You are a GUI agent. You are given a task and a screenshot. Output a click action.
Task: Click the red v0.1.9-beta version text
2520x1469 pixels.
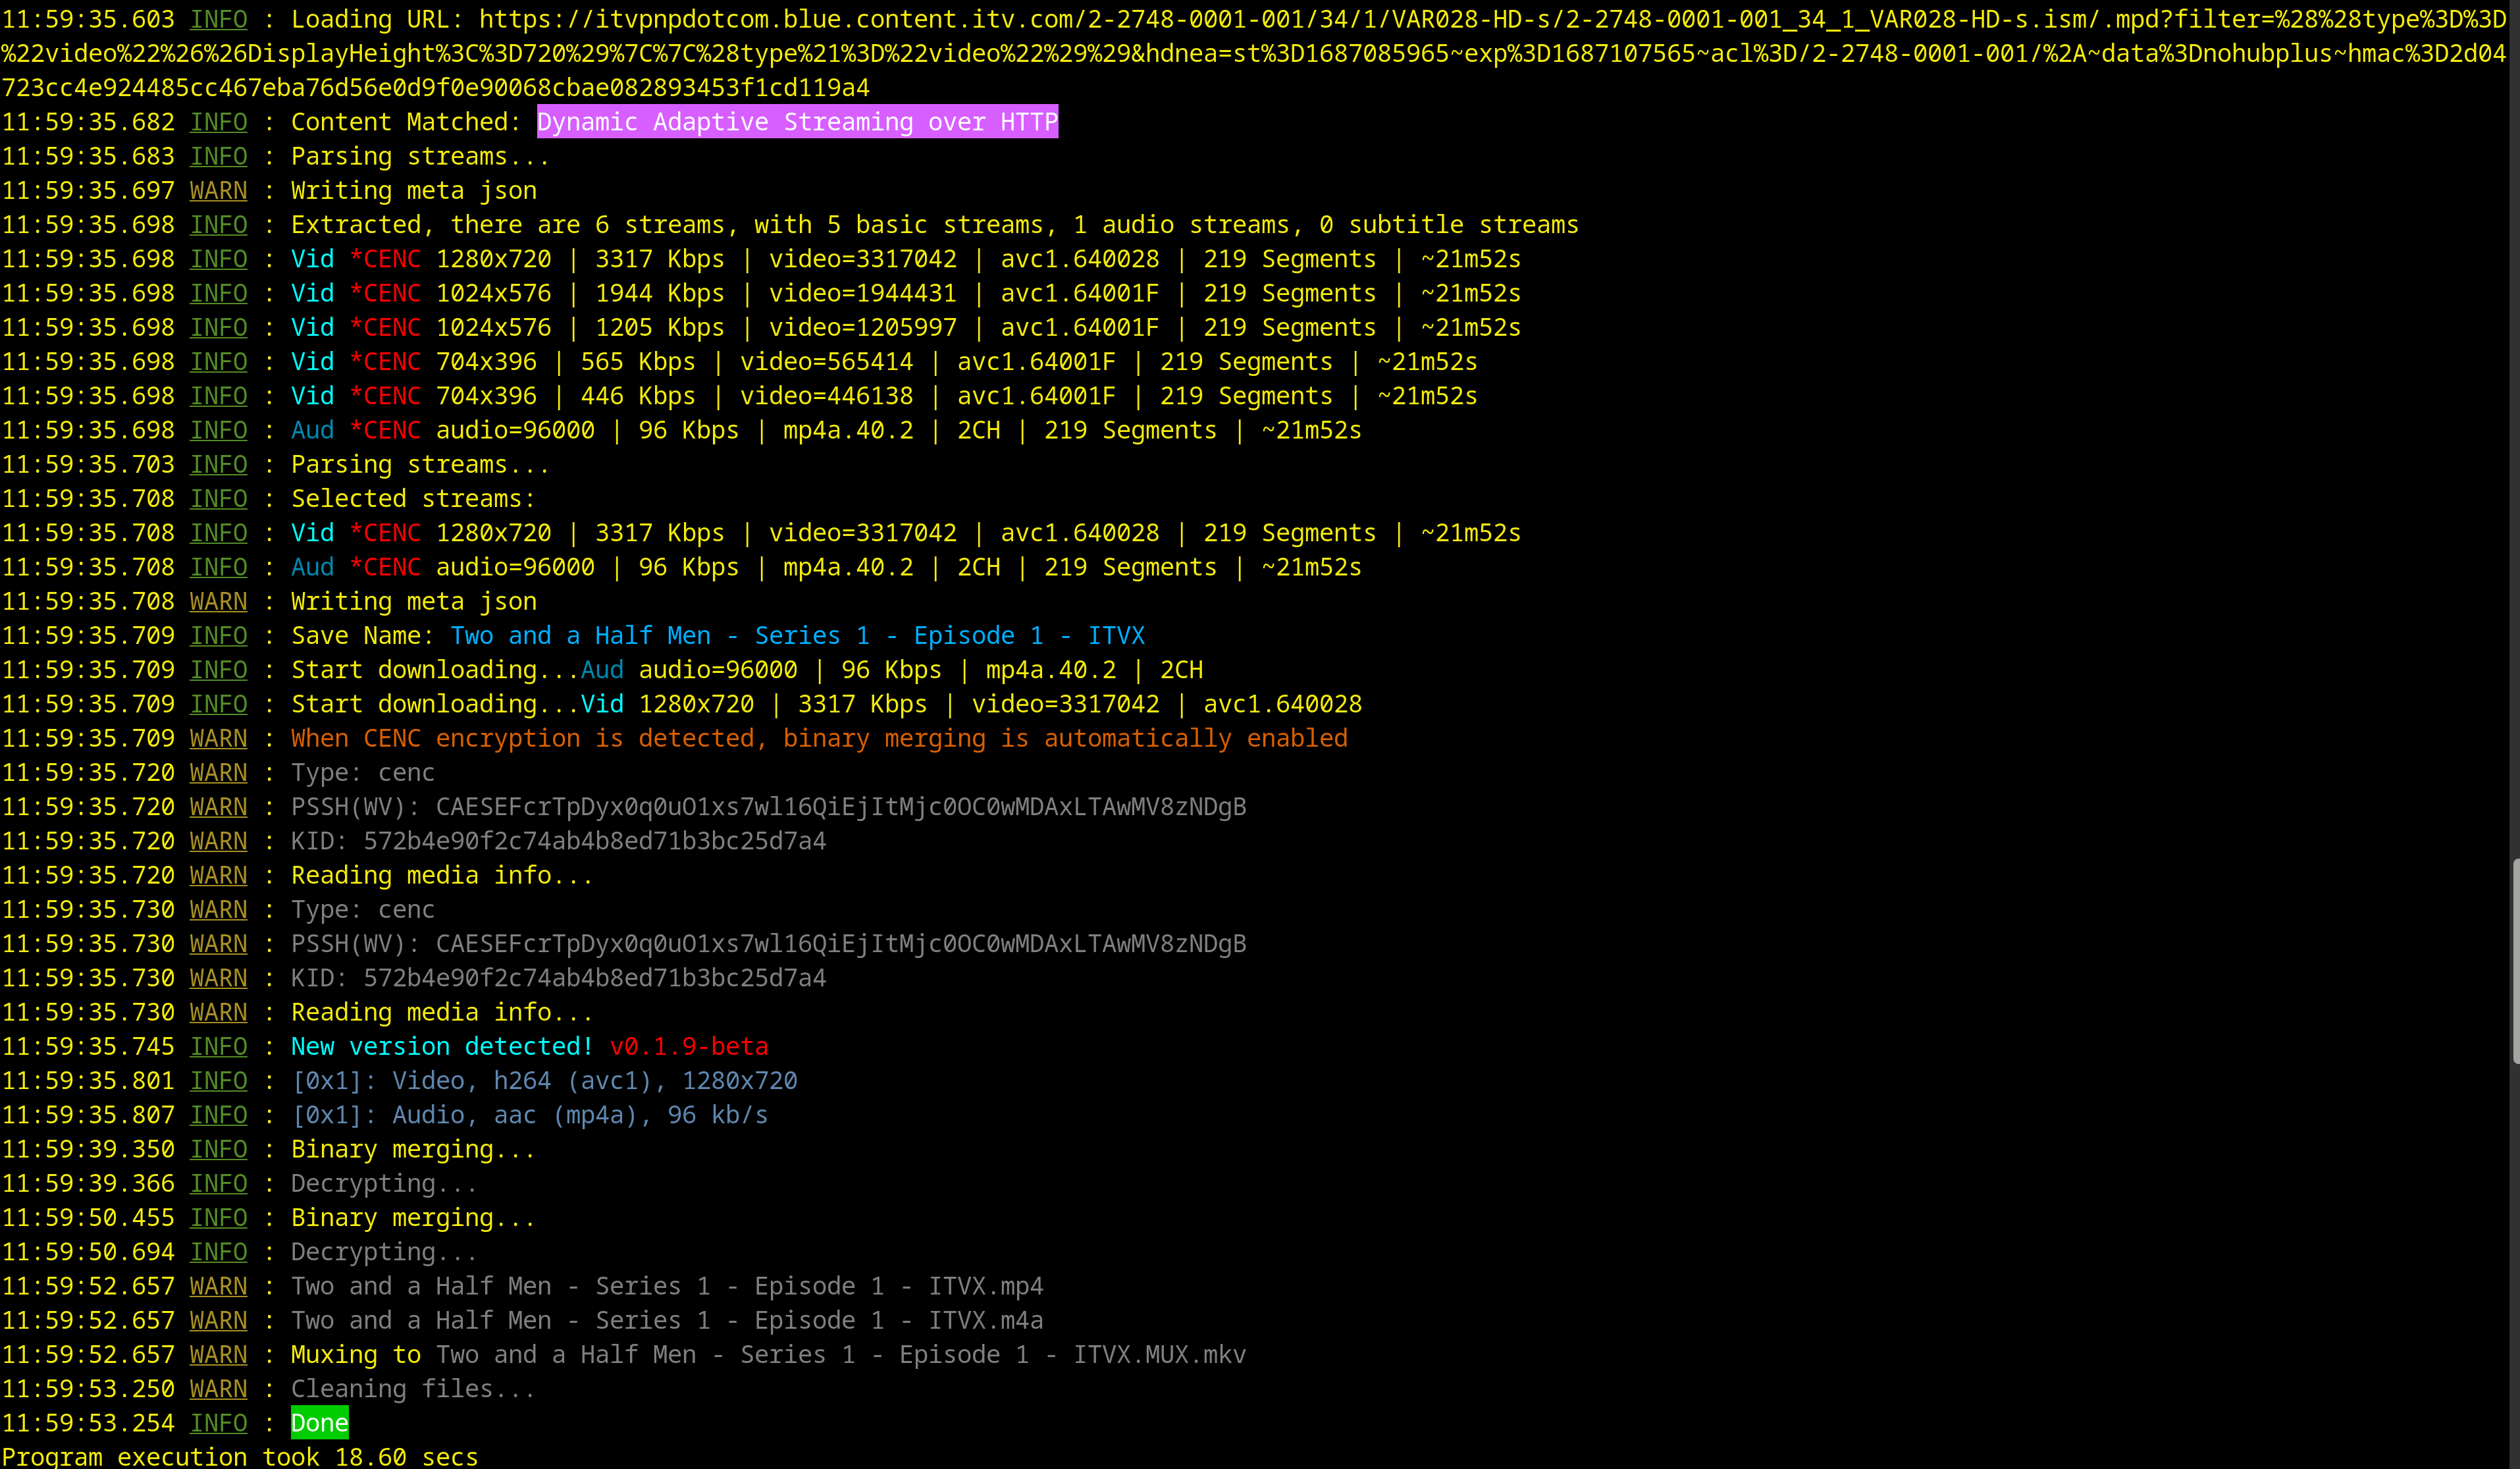coord(689,1046)
